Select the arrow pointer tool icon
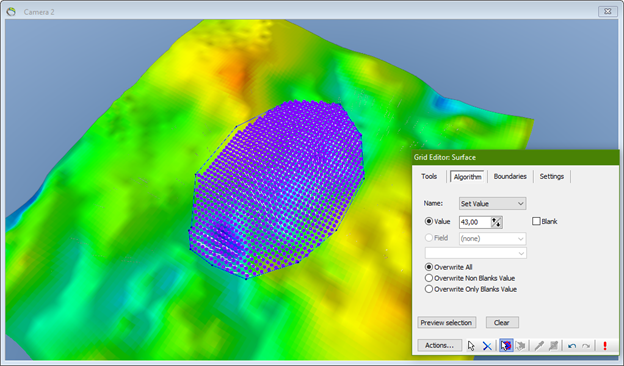This screenshot has height=366, width=624. pos(471,345)
